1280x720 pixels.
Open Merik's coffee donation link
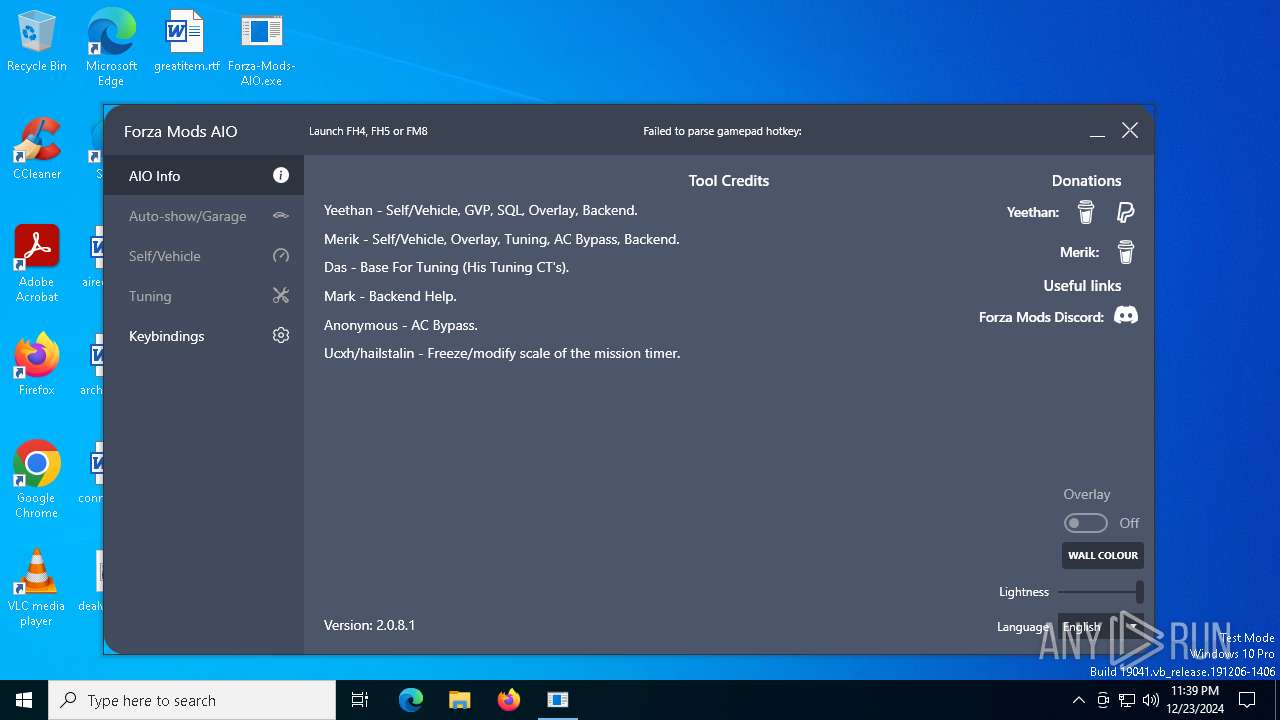[1126, 252]
